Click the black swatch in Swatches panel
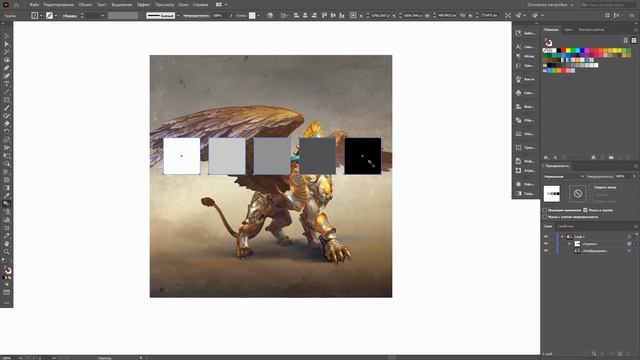The width and height of the screenshot is (640, 360). tap(559, 51)
